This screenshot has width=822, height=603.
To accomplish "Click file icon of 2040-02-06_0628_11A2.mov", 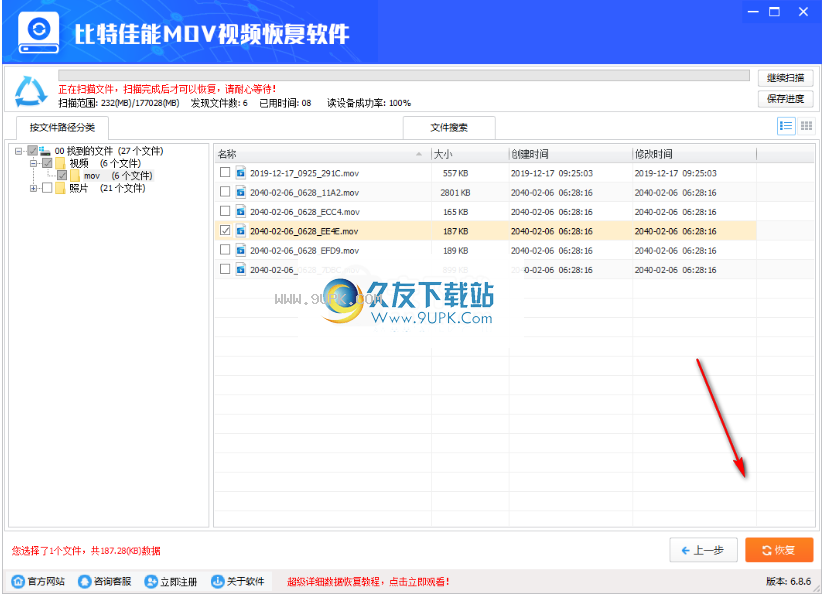I will pos(241,192).
